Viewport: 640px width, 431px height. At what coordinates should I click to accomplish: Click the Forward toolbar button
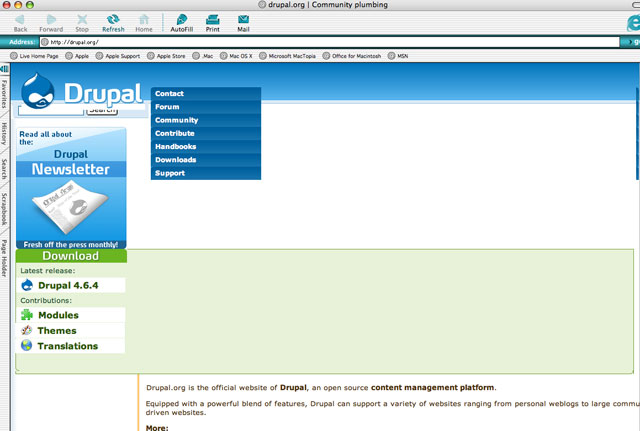51,23
